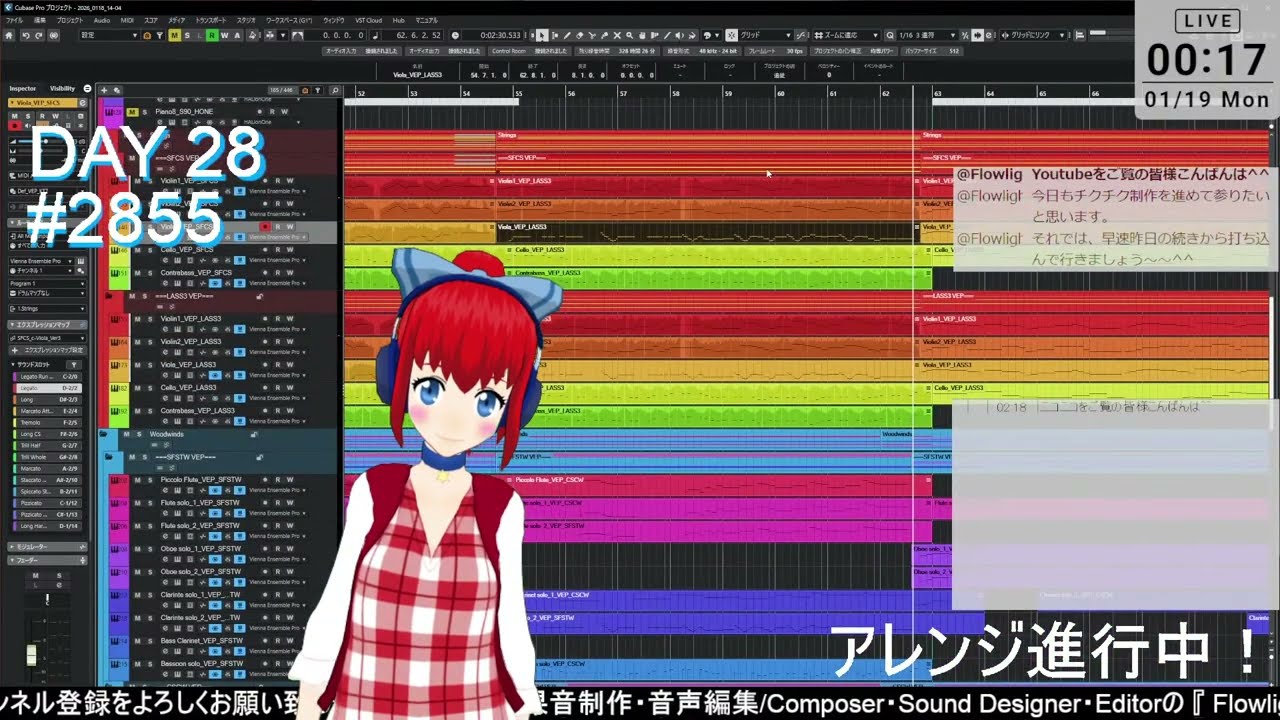1280x720 pixels.
Task: Select the Legato Run sound slot
Action: (47, 377)
